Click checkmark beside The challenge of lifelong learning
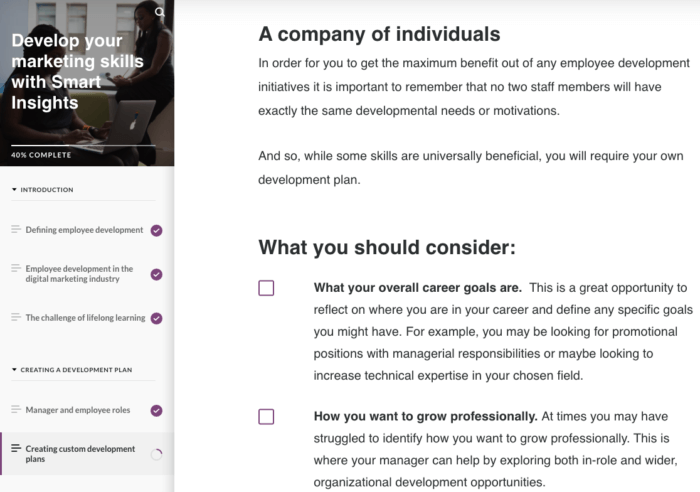700x492 pixels. point(156,318)
